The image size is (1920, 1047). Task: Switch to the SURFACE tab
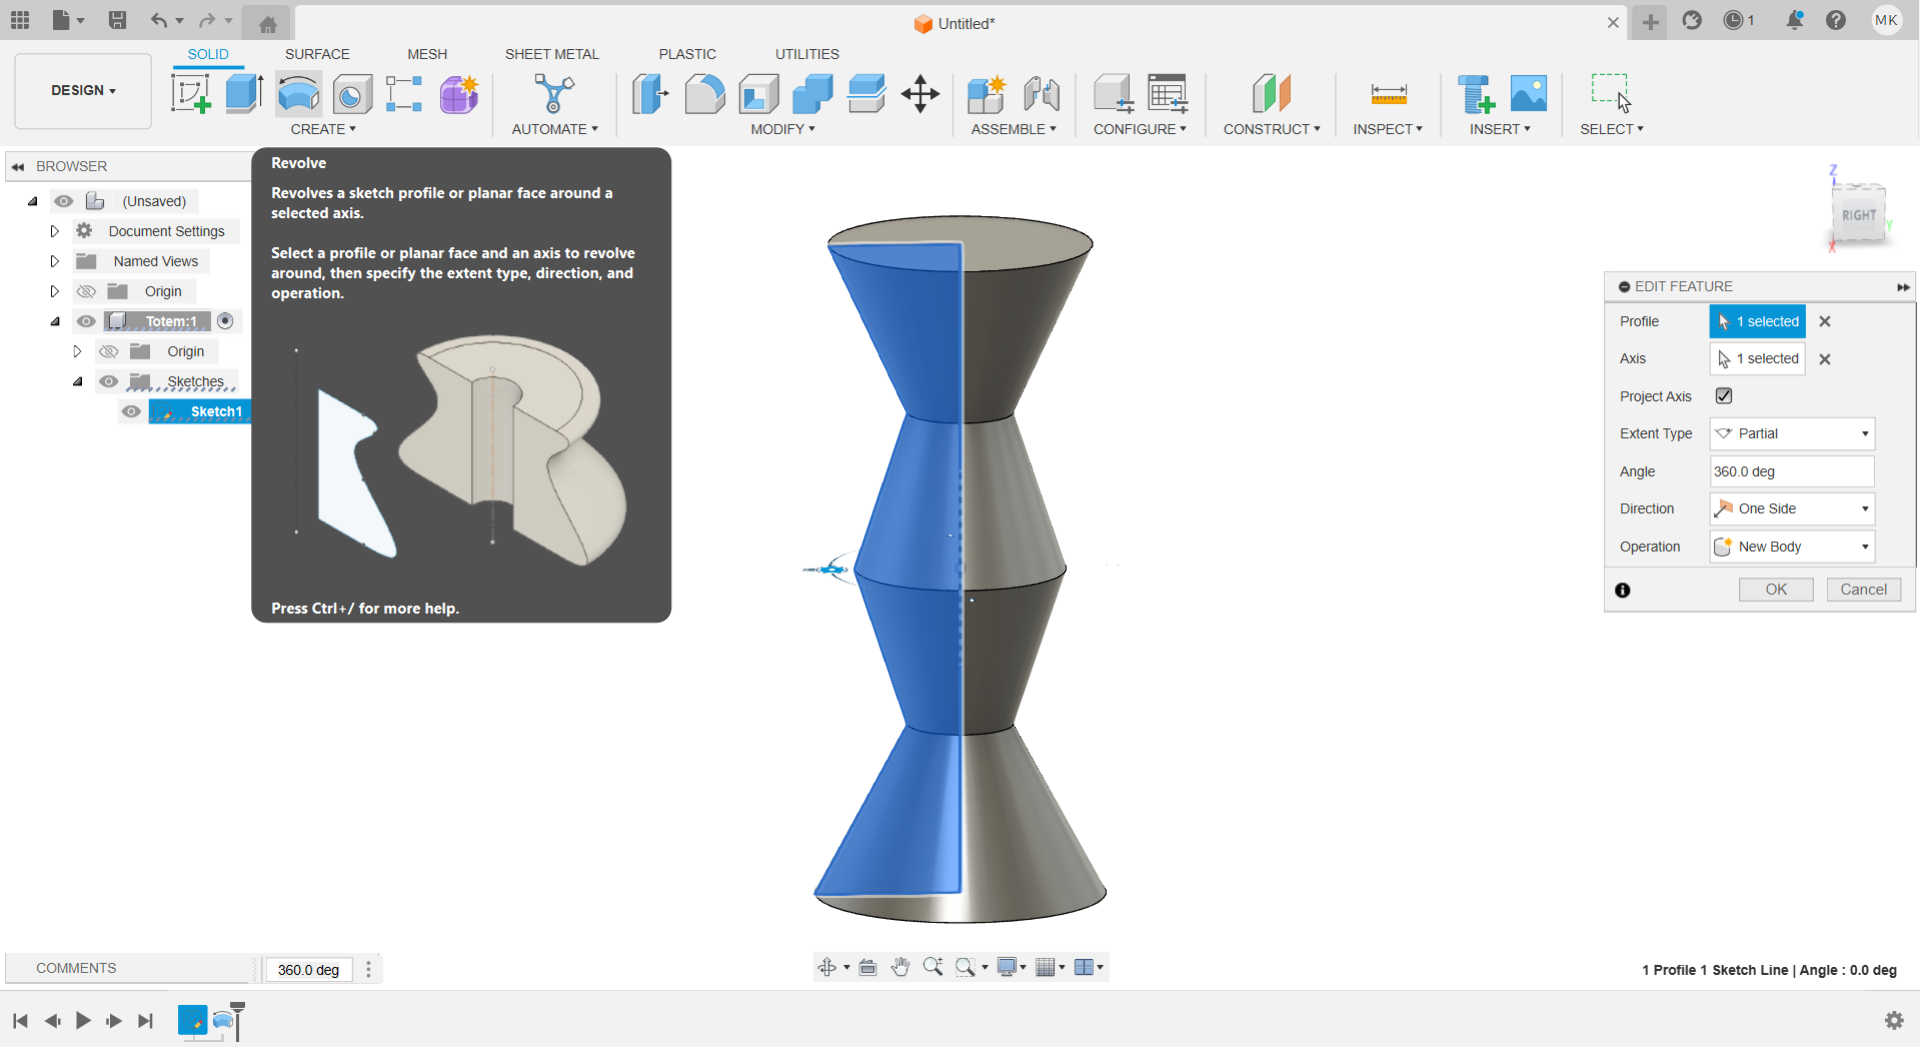click(x=317, y=54)
